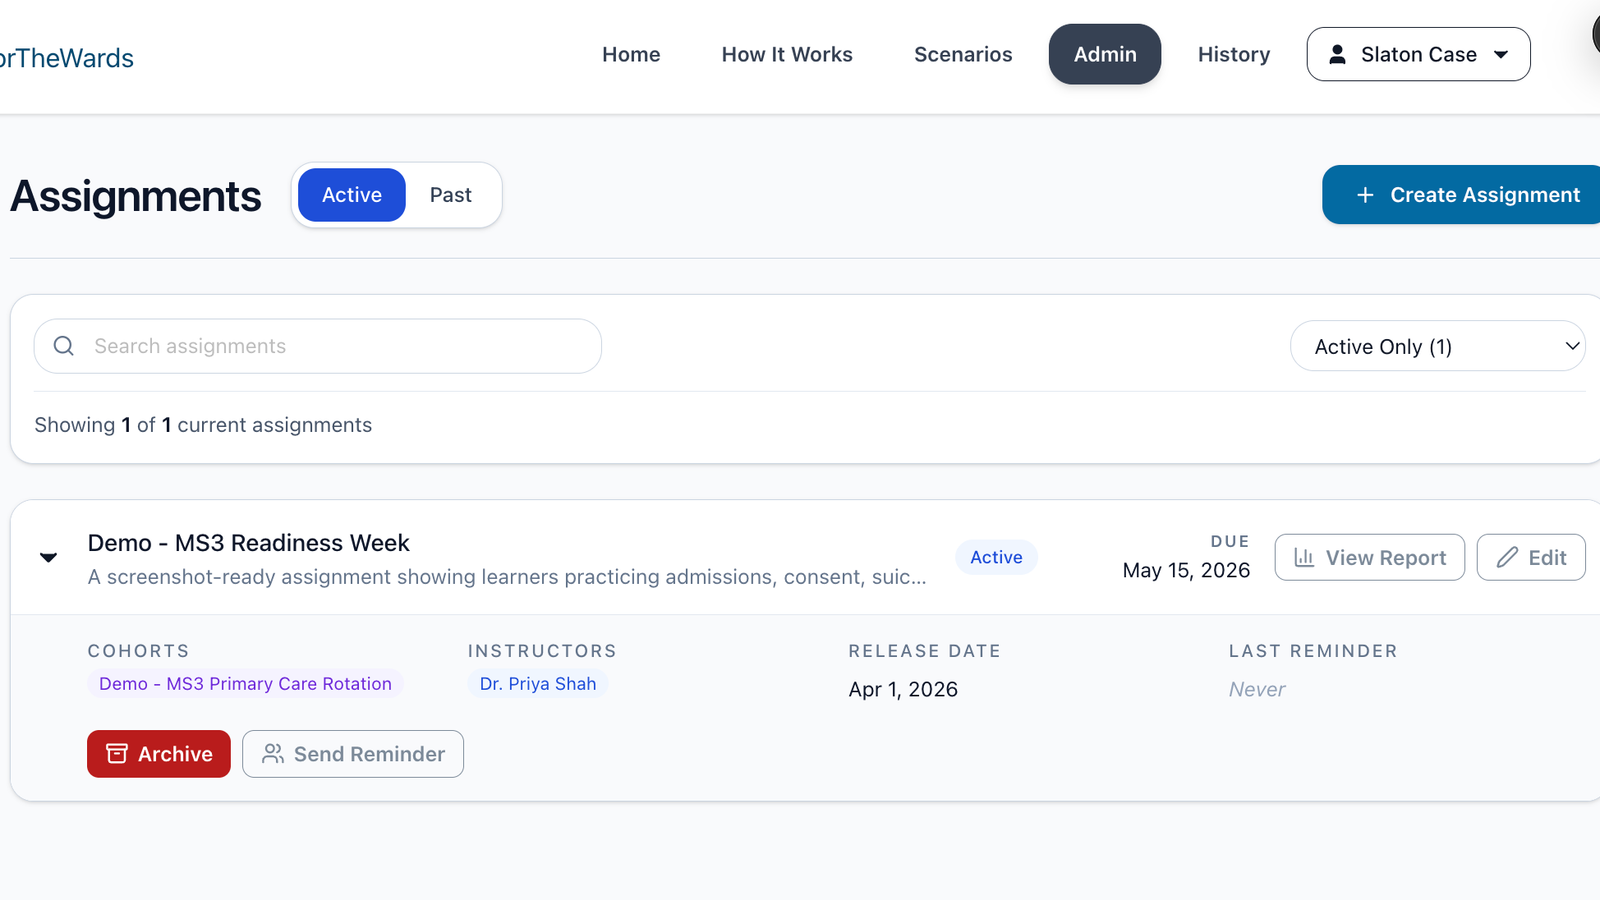This screenshot has width=1600, height=900.
Task: Select the Demo - MS3 Primary Care Rotation chip
Action: 245,683
